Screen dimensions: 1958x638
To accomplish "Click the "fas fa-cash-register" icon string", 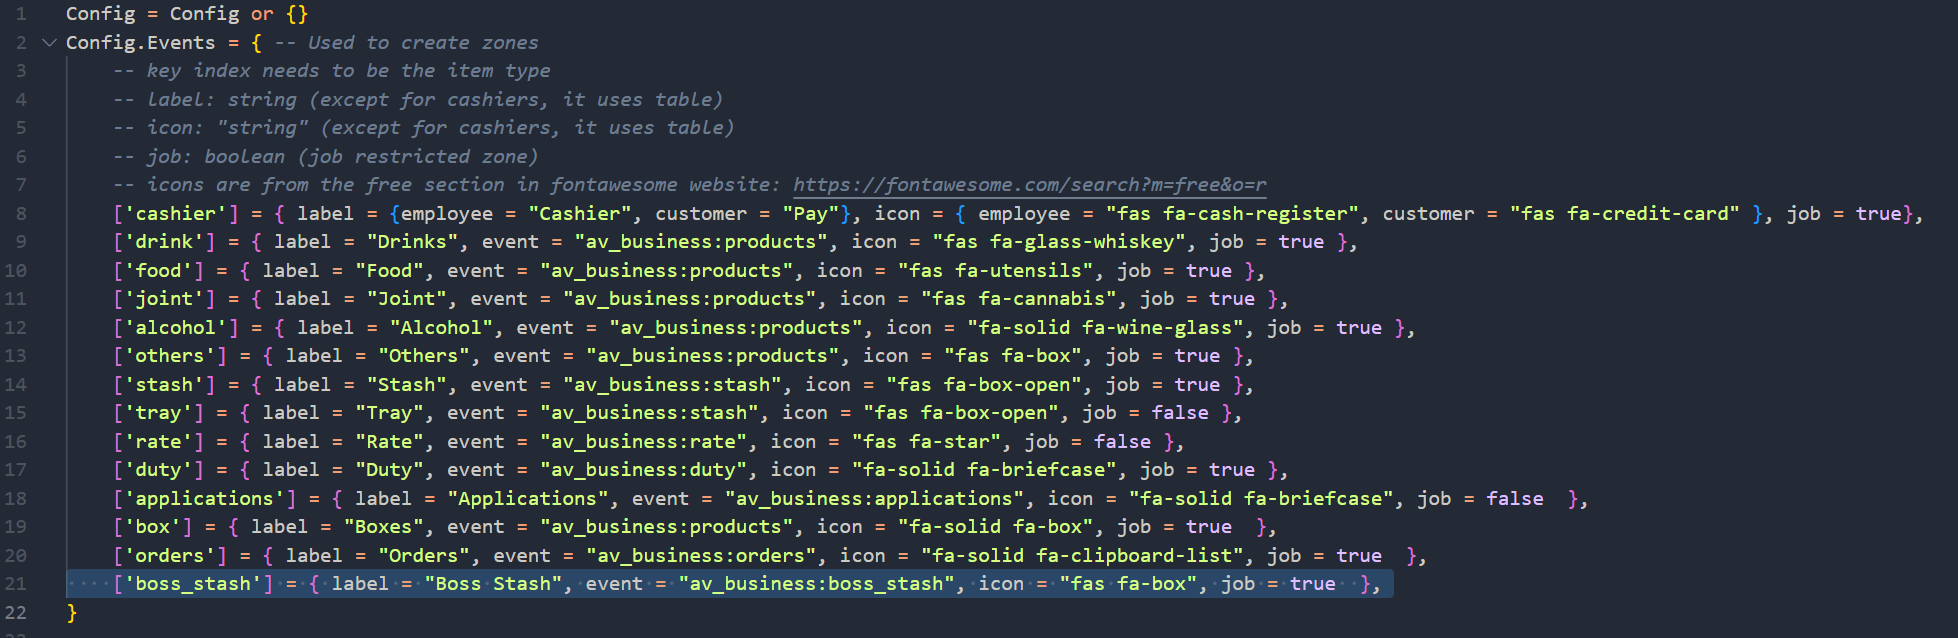I will pos(1232,214).
